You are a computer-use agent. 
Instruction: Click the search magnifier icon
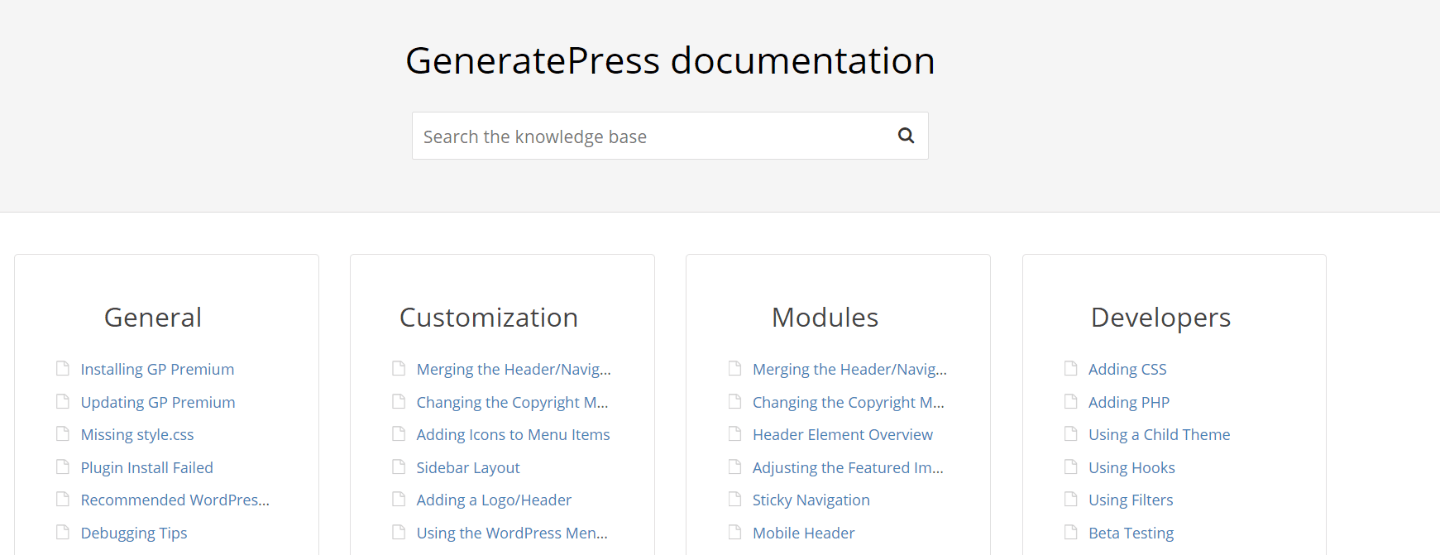pos(906,136)
